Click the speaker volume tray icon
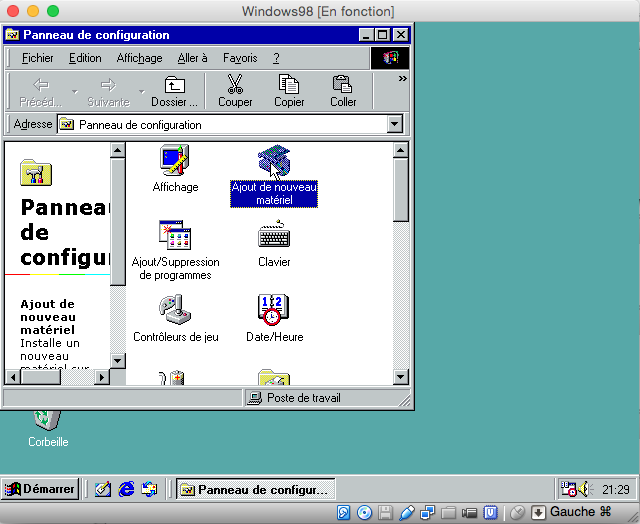The image size is (640, 524). click(x=586, y=489)
